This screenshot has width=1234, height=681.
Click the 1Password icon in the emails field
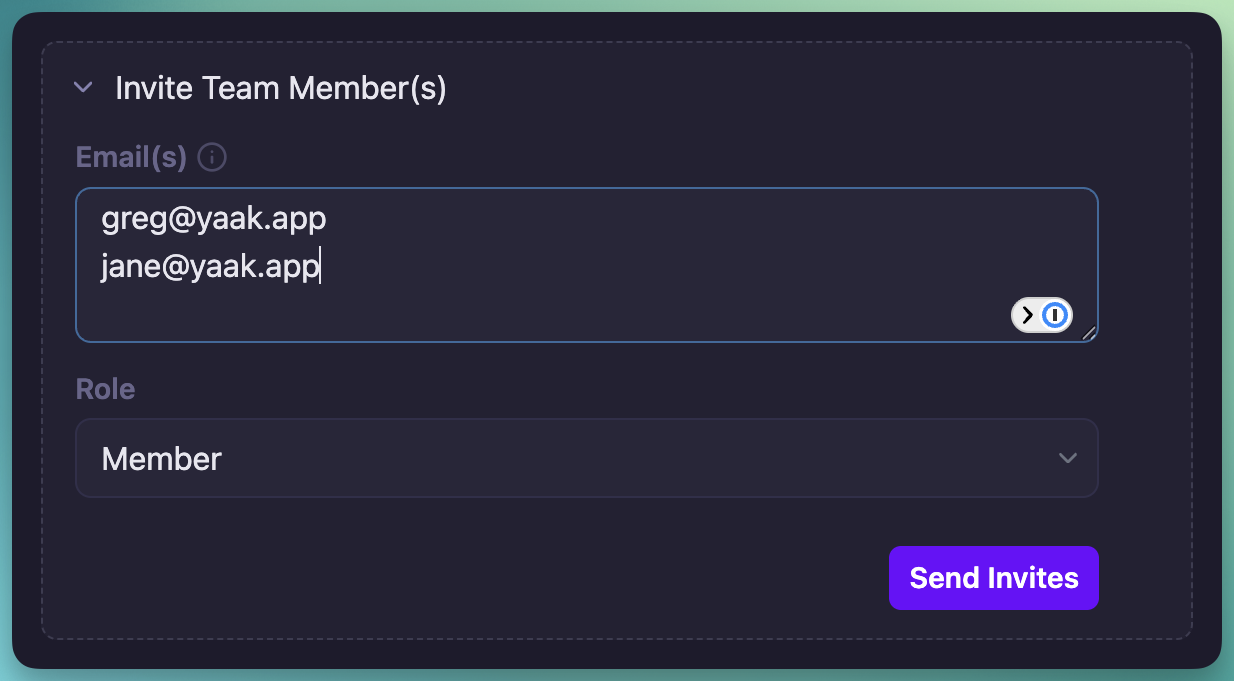pos(1055,316)
